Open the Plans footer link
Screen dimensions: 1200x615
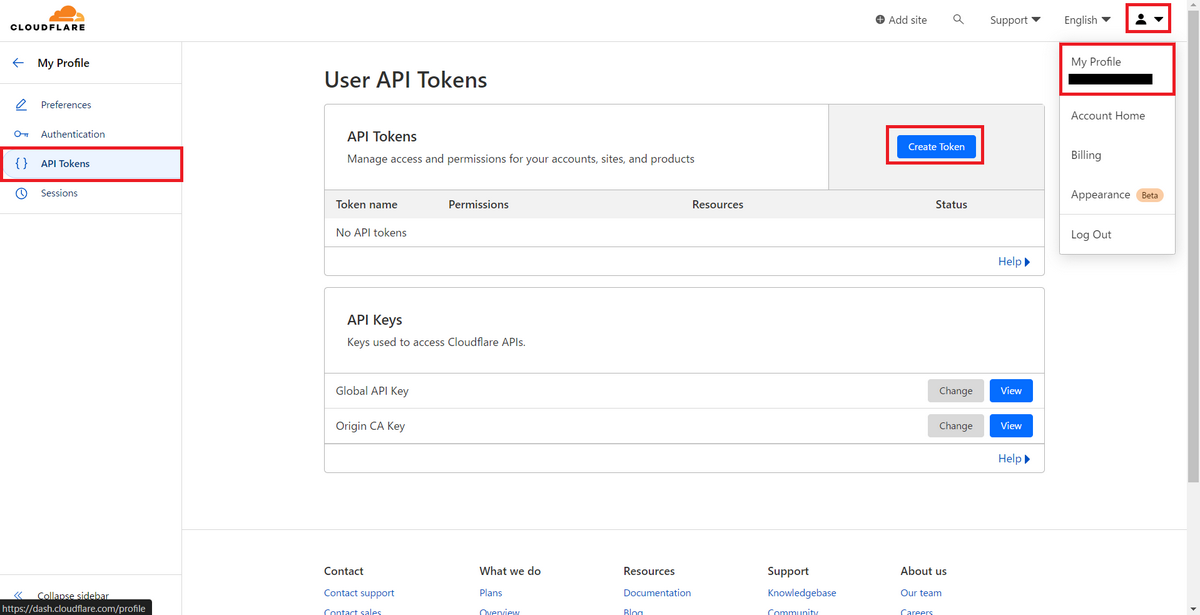coord(491,593)
